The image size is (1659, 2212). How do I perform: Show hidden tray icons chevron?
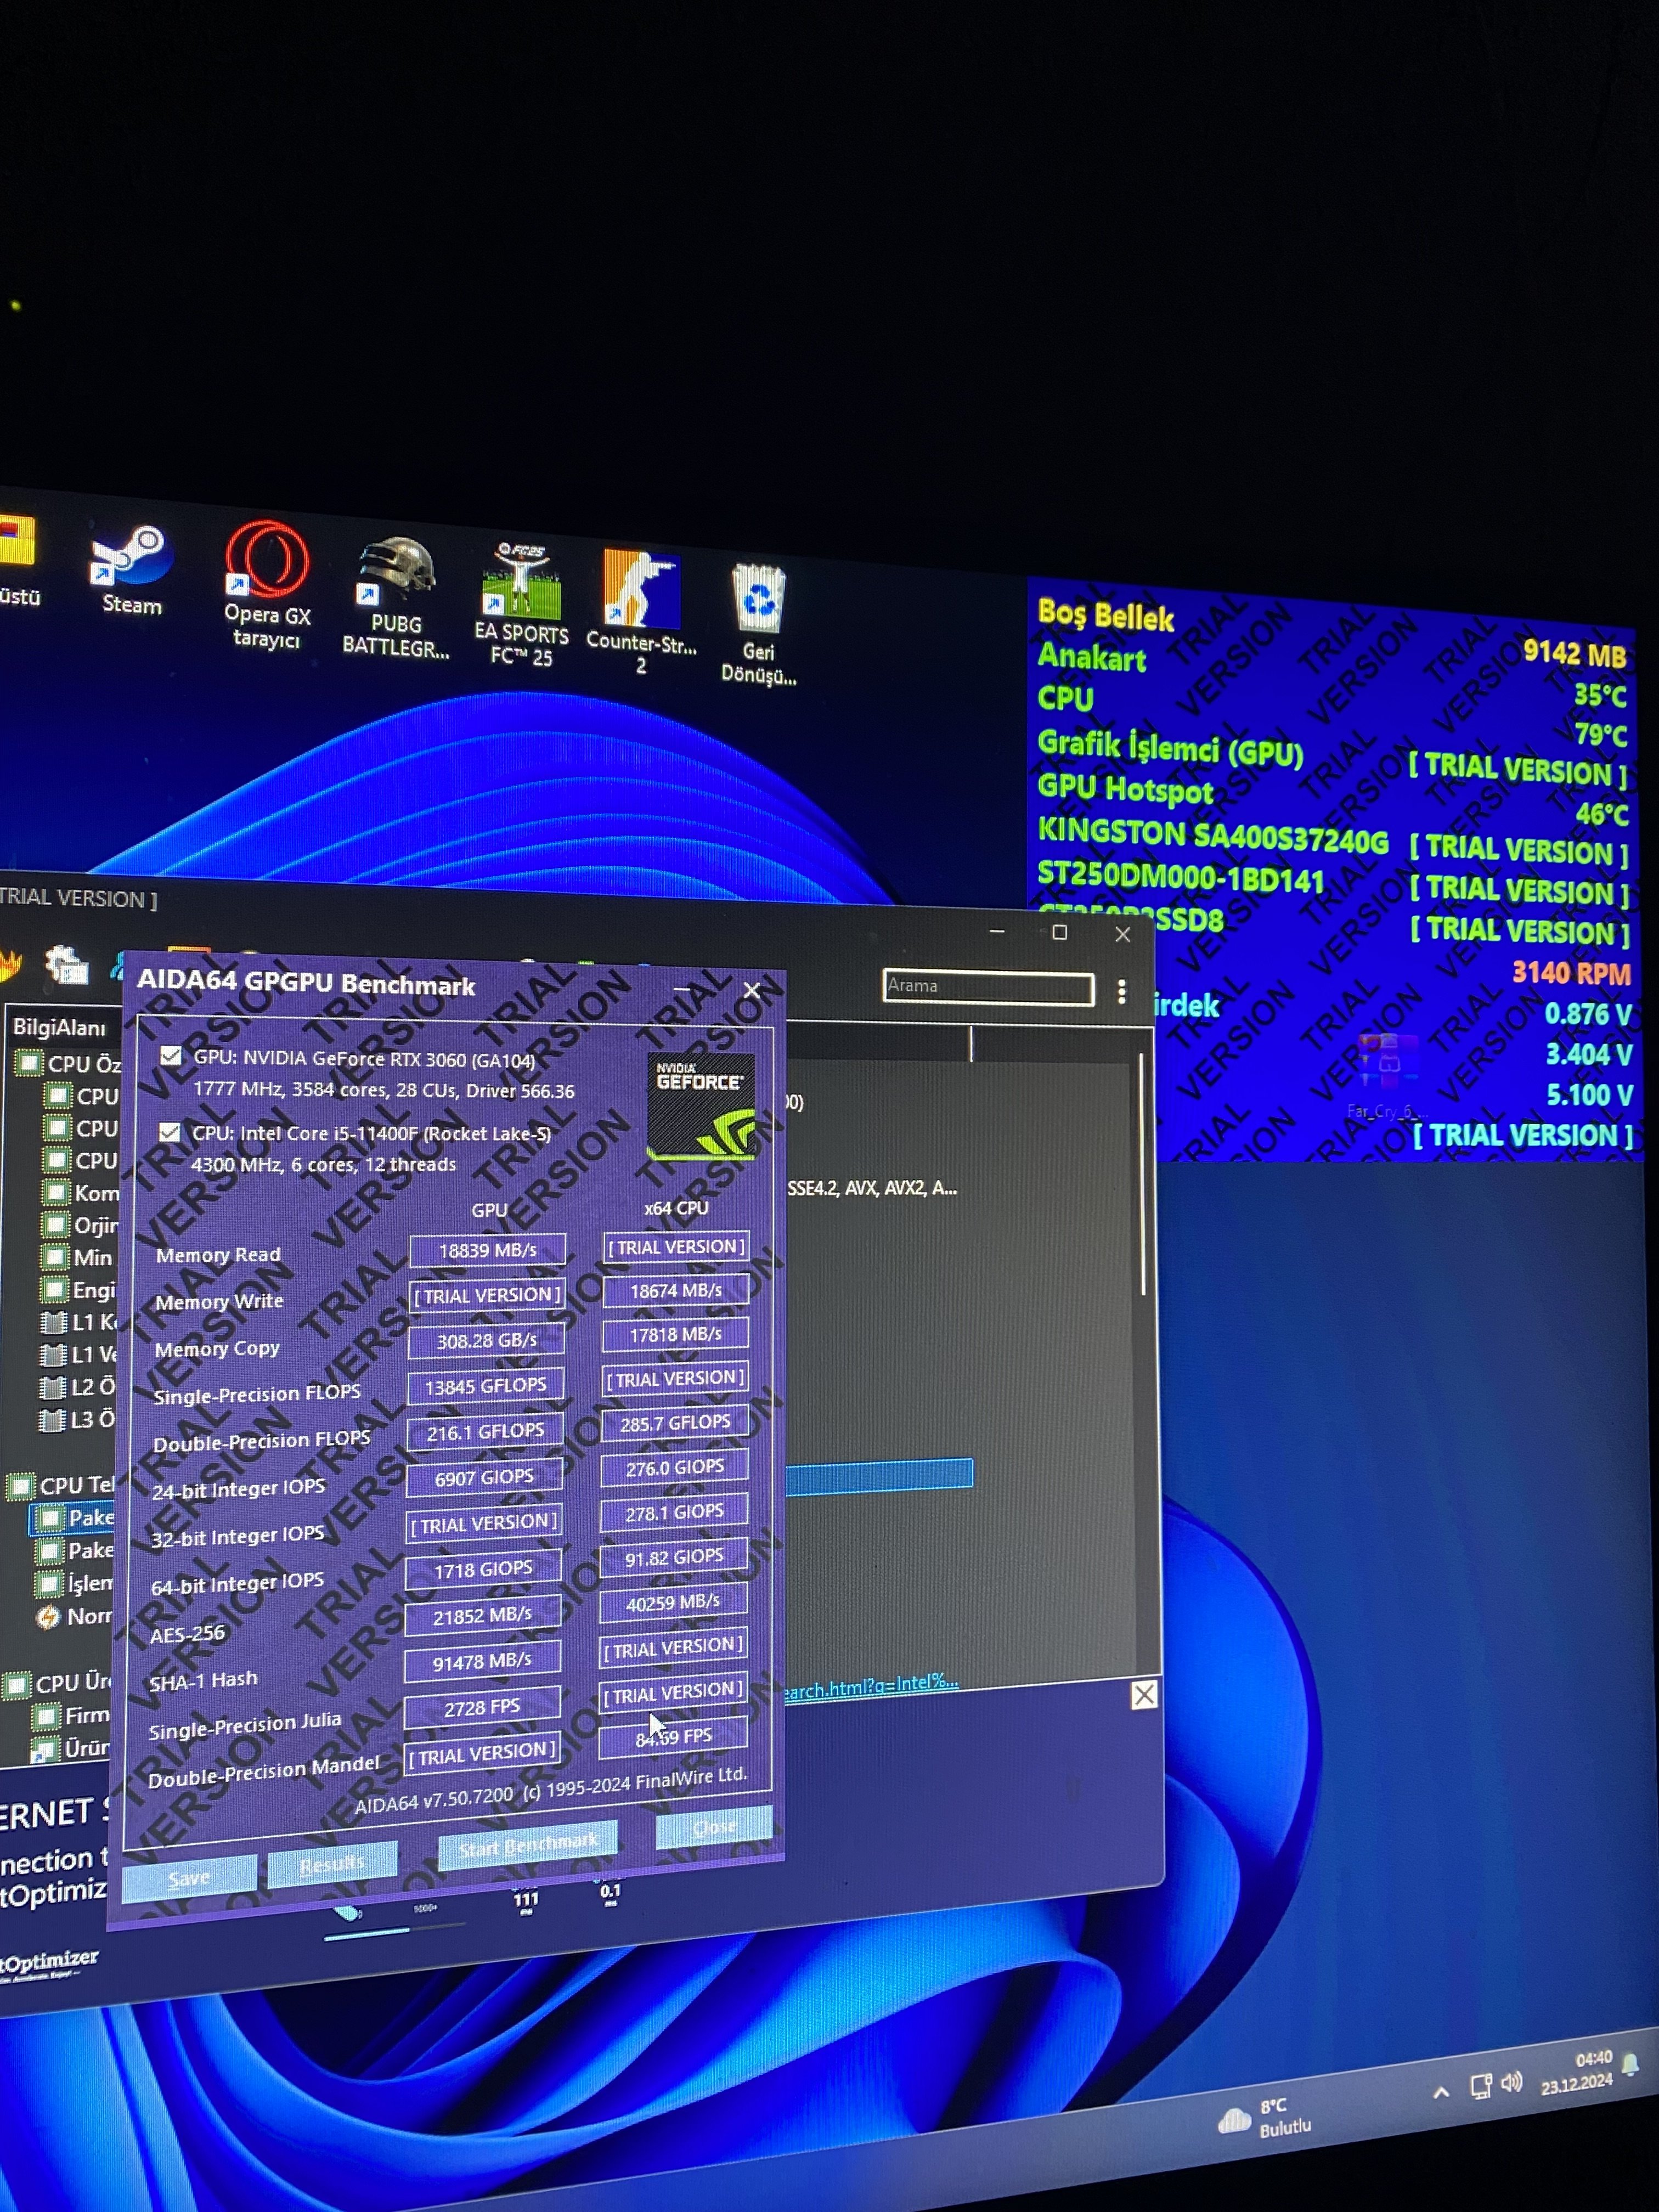coord(1440,2092)
